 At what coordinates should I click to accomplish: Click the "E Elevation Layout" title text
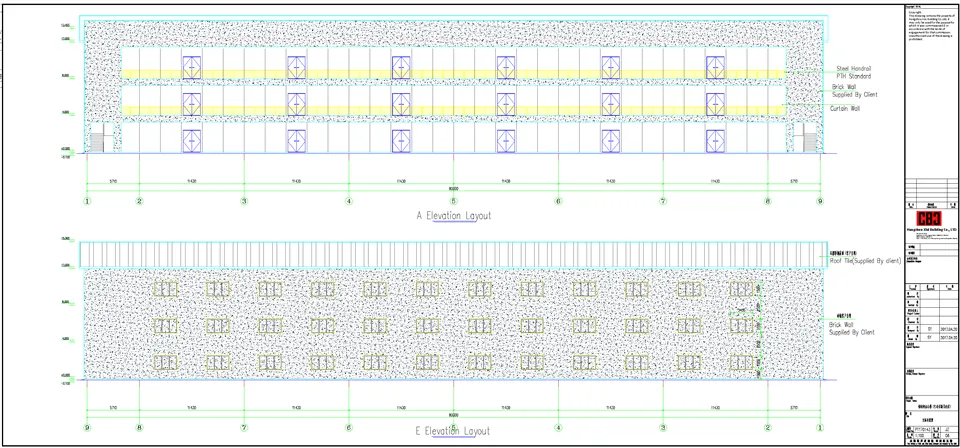(453, 431)
